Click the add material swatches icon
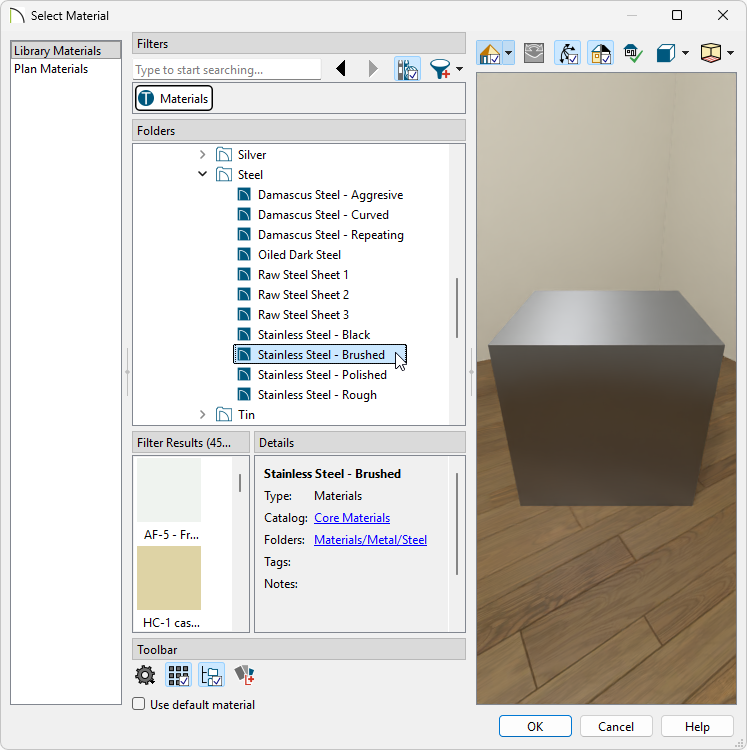747x750 pixels. pyautogui.click(x=244, y=675)
